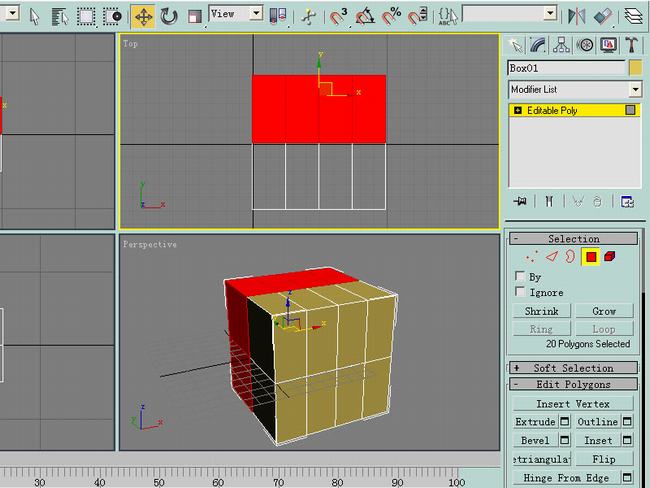Click the Insert Vertex button
Image resolution: width=650 pixels, height=488 pixels.
tap(573, 404)
